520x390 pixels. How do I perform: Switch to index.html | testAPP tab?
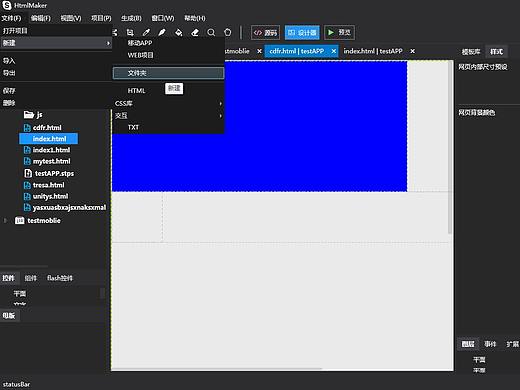[x=373, y=51]
